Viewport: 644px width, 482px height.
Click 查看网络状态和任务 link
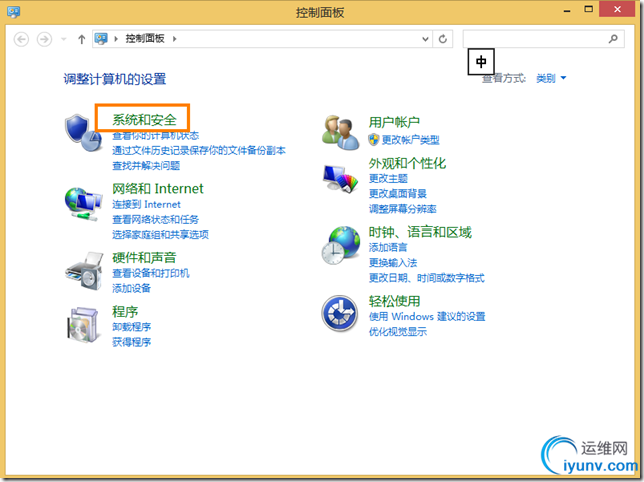point(155,220)
